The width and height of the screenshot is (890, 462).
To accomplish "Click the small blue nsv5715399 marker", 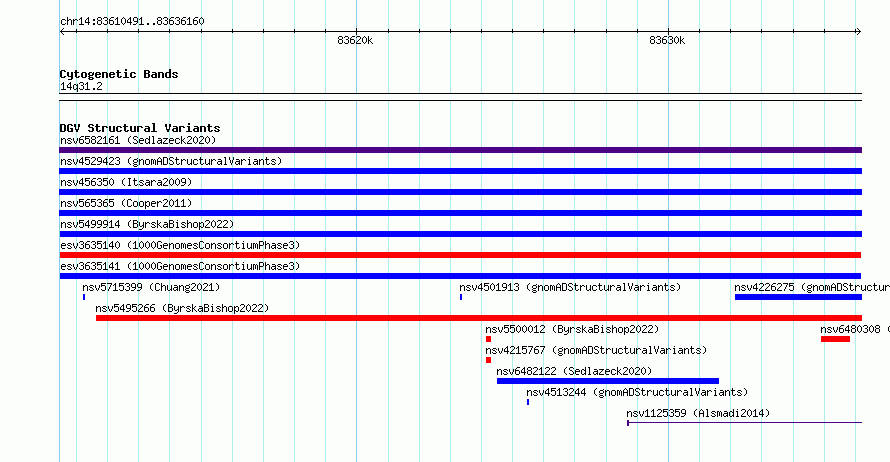I will point(84,297).
